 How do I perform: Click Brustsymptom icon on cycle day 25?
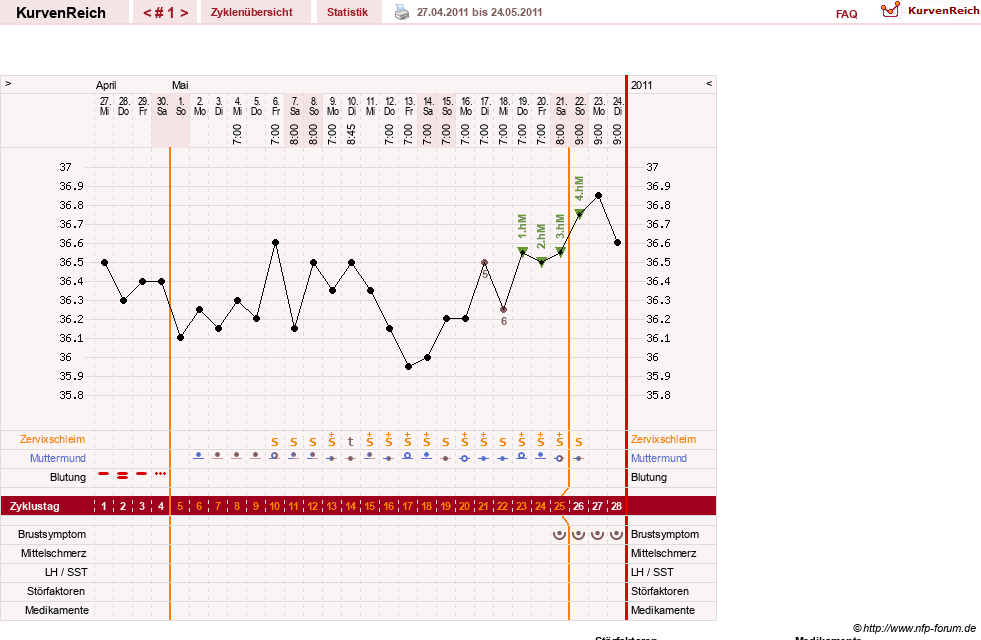click(x=559, y=534)
